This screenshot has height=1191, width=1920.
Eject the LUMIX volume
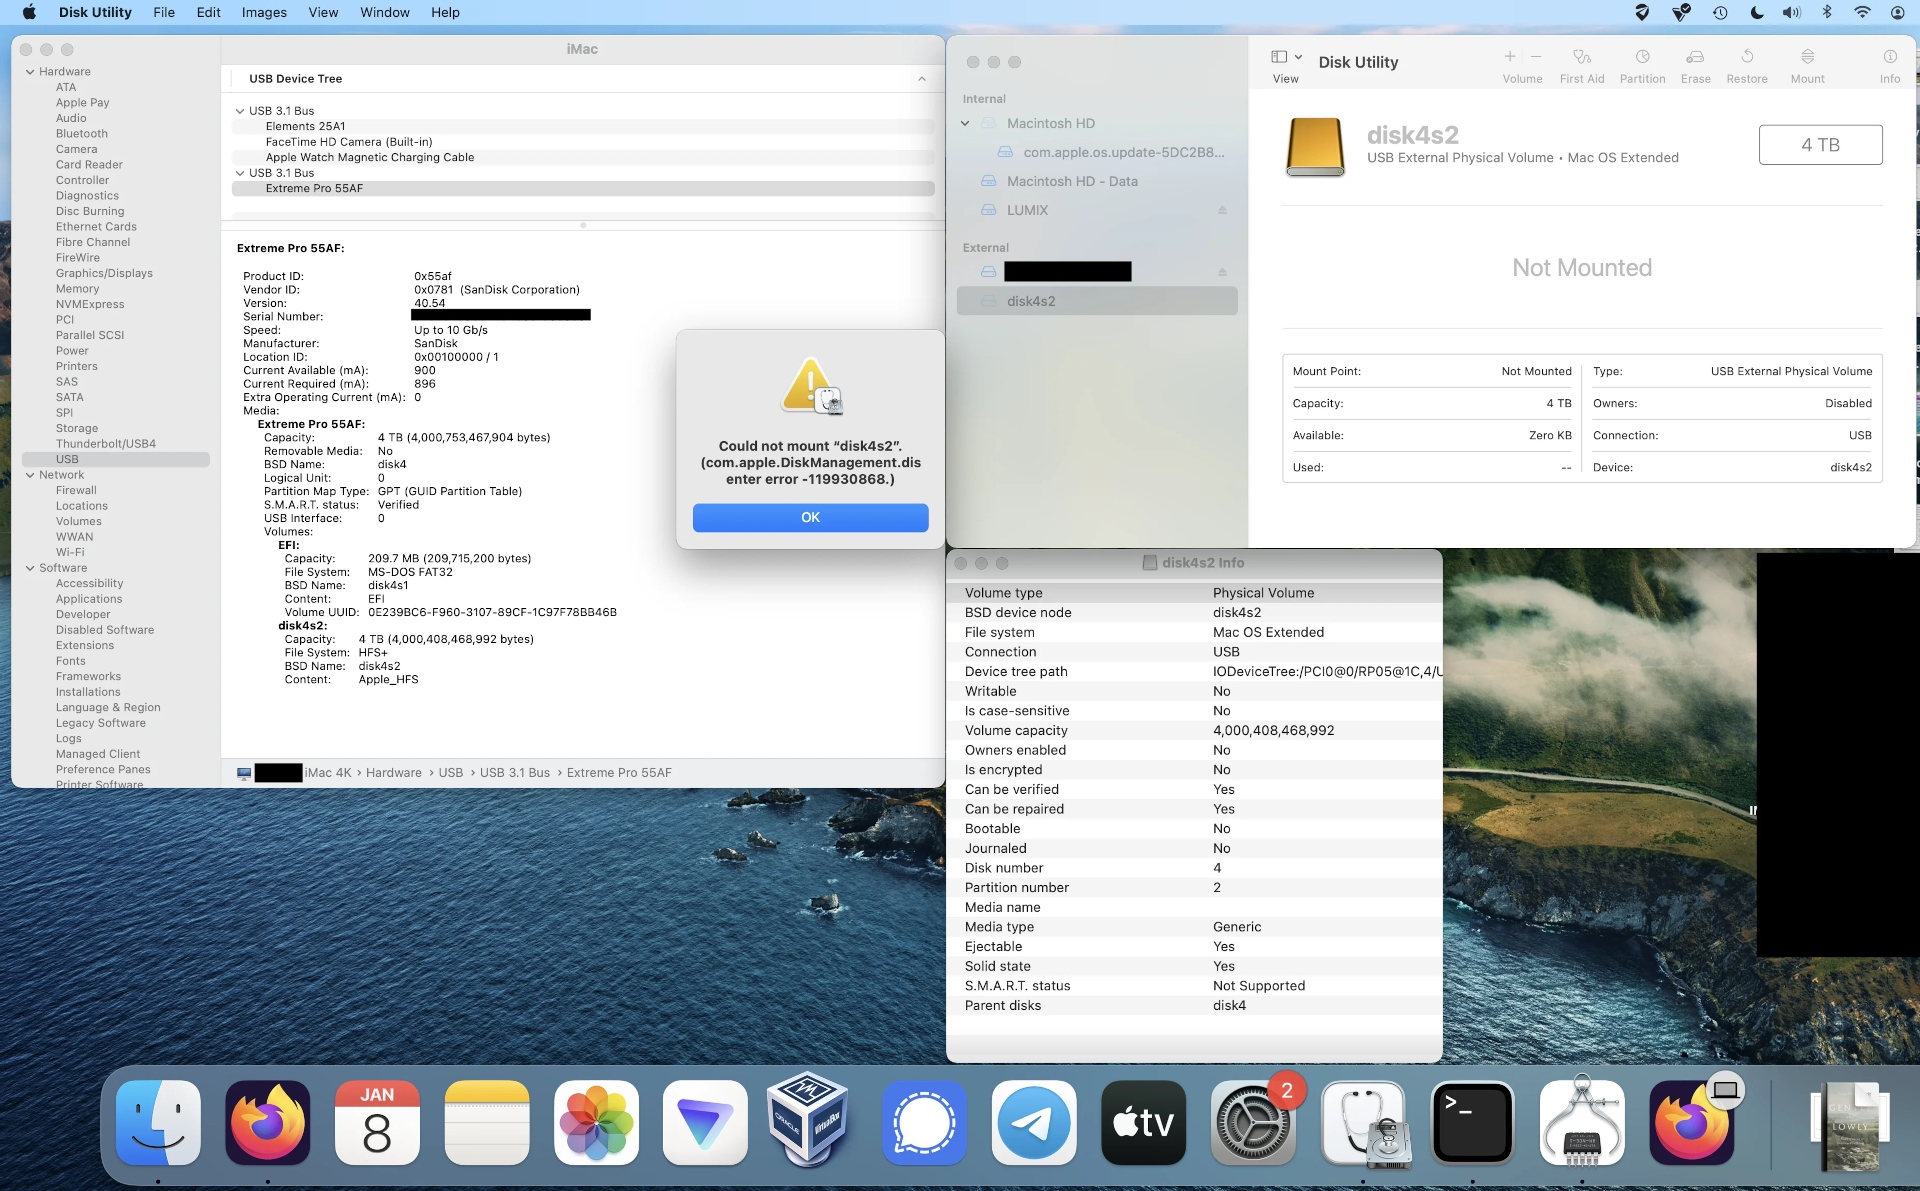point(1221,210)
